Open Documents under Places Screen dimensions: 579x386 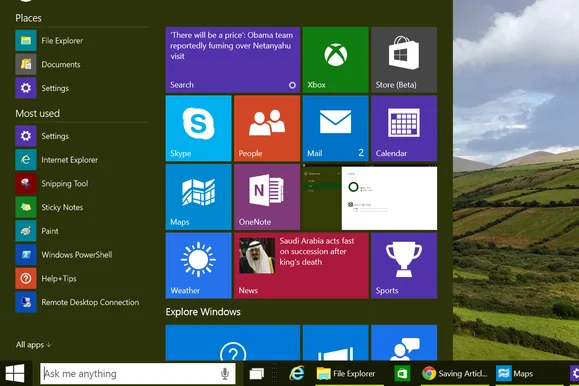(x=82, y=64)
